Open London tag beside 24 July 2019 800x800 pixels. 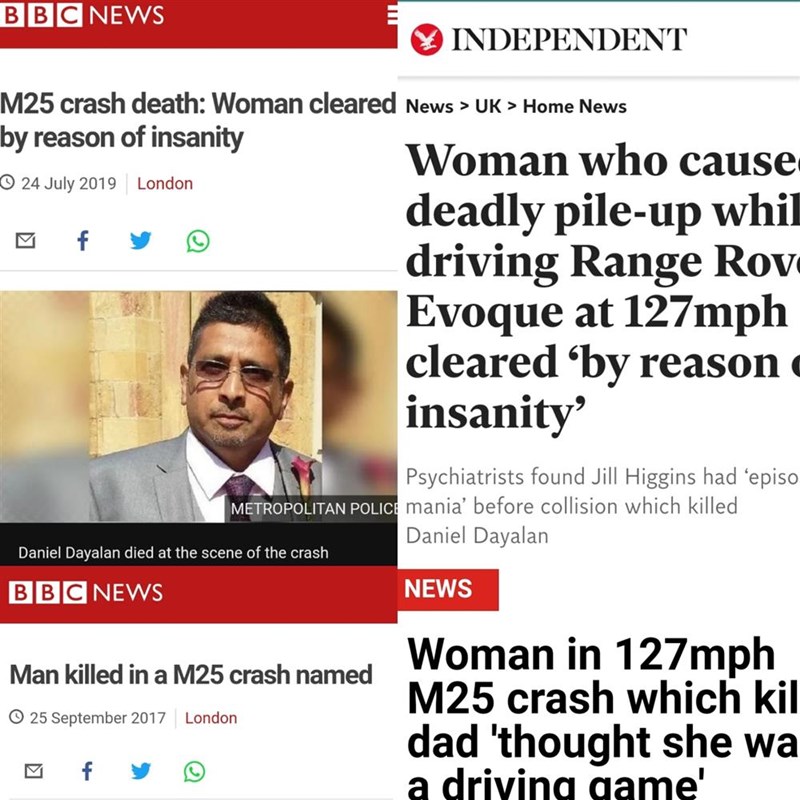click(165, 183)
